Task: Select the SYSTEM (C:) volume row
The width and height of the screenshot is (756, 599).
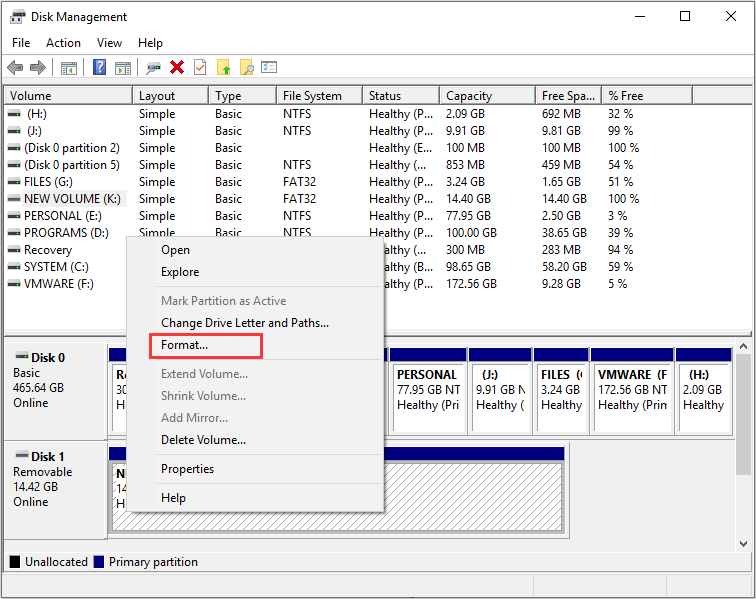Action: tap(60, 267)
